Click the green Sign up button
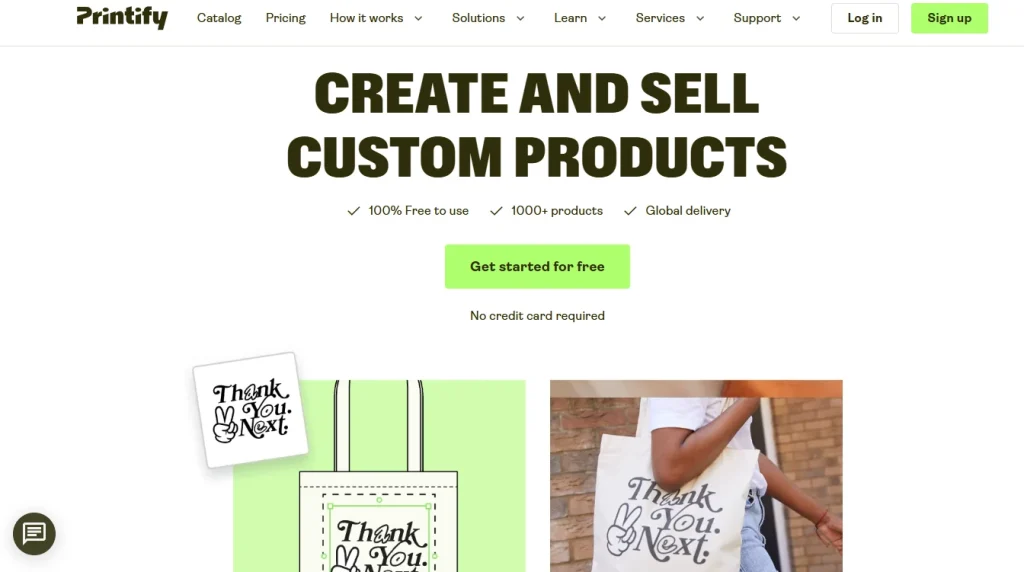 (x=950, y=18)
